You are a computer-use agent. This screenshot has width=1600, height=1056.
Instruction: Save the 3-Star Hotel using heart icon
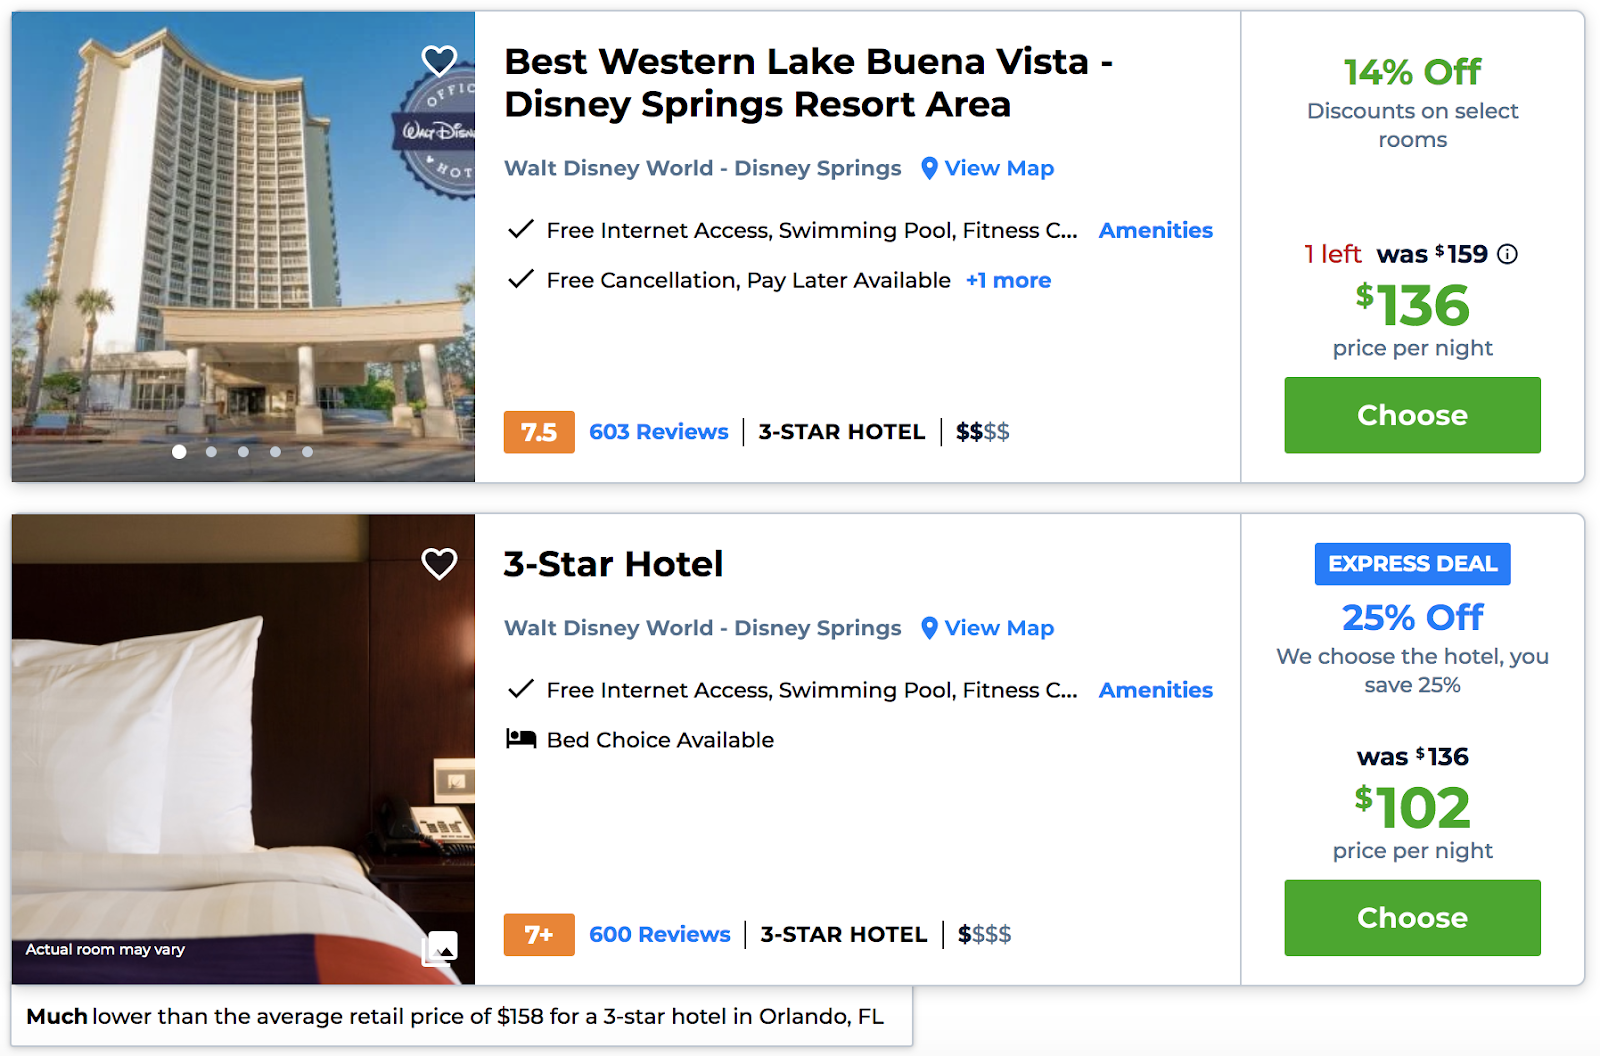coord(439,564)
